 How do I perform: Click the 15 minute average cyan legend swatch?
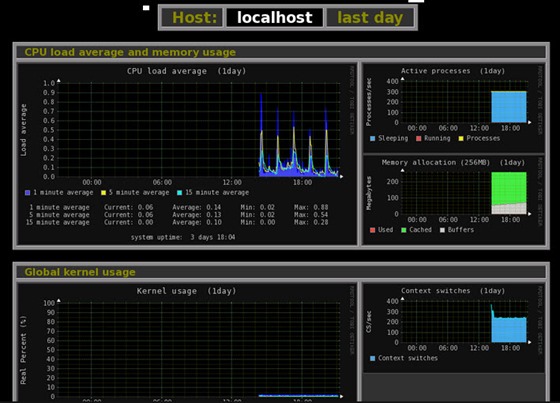(x=180, y=193)
